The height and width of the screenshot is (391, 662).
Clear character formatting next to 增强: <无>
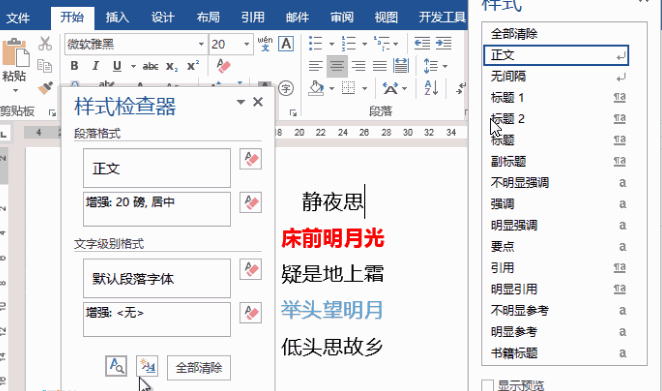(251, 312)
